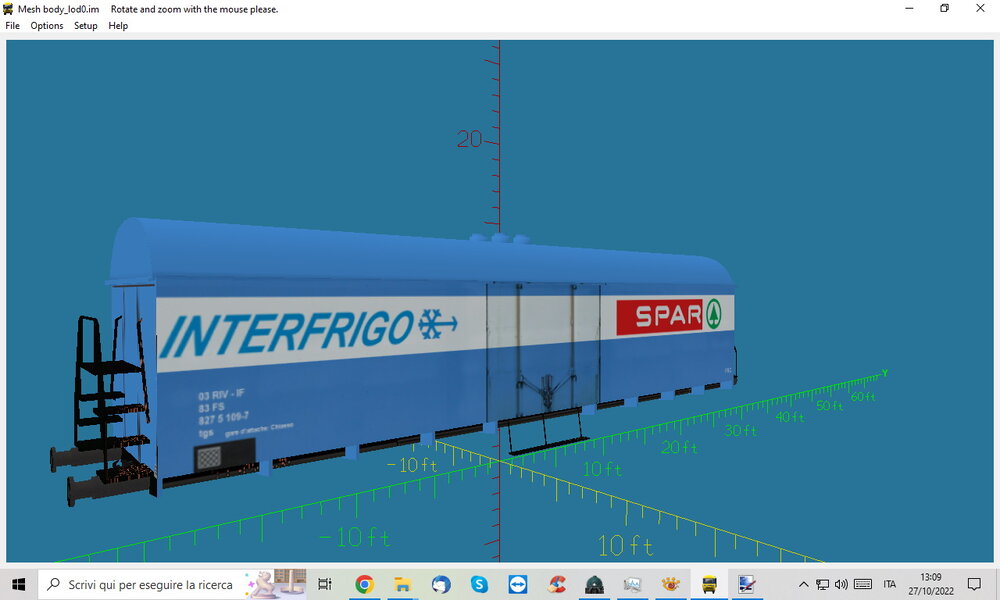Screen dimensions: 1000x600
Task: Click the mesh viewer app icon in title bar
Action: (x=8, y=9)
